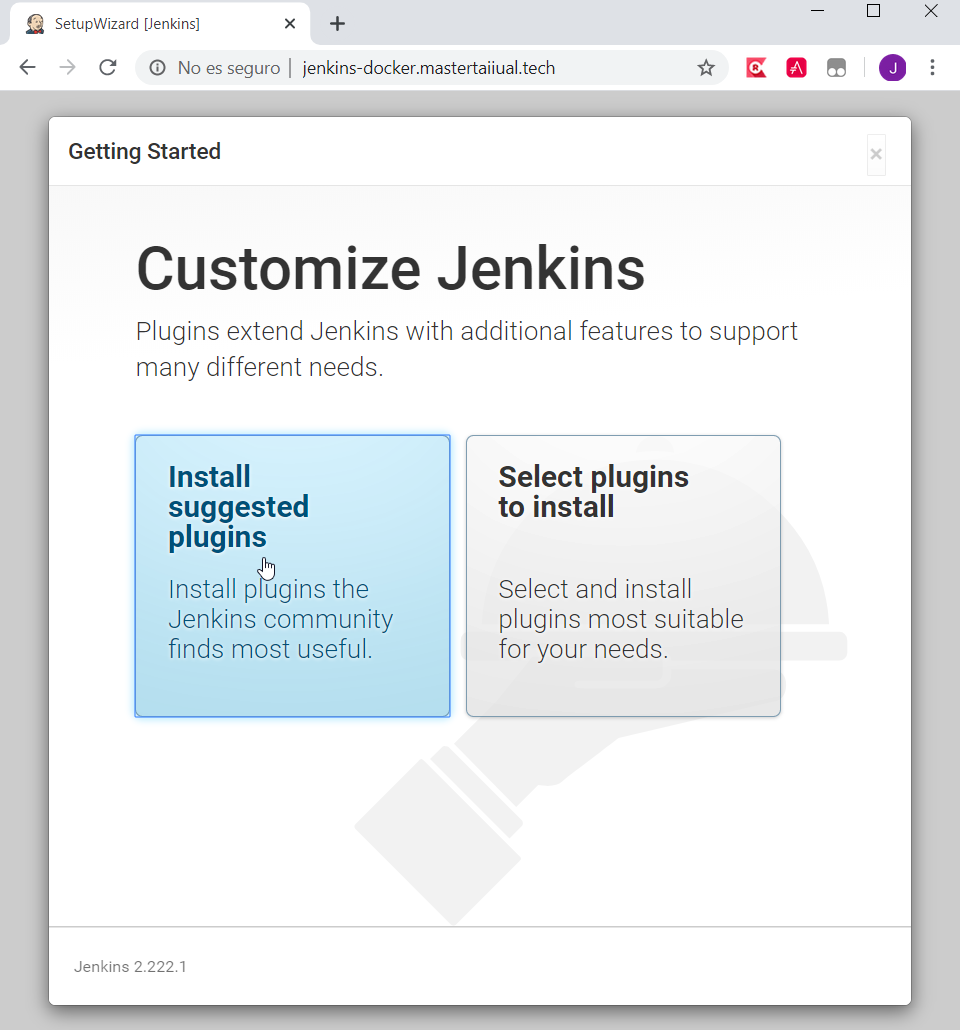Open the gray two-circle extension icon
Screen dimensions: 960x1030
(x=836, y=67)
